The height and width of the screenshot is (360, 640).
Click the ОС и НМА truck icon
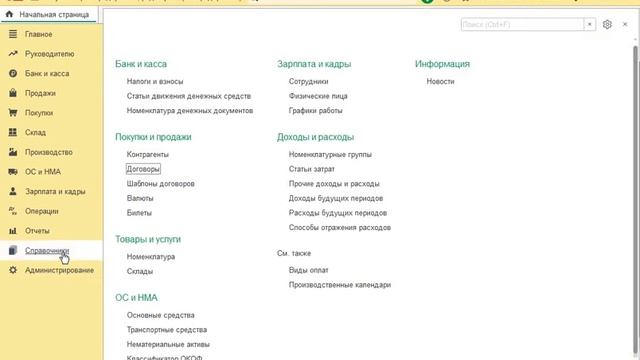point(13,172)
